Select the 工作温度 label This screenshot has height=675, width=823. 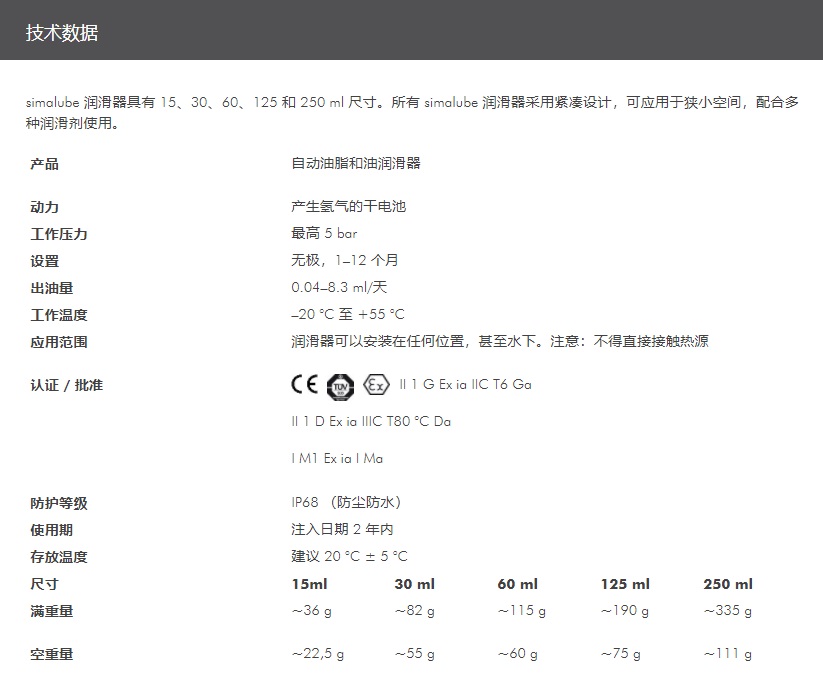59,315
